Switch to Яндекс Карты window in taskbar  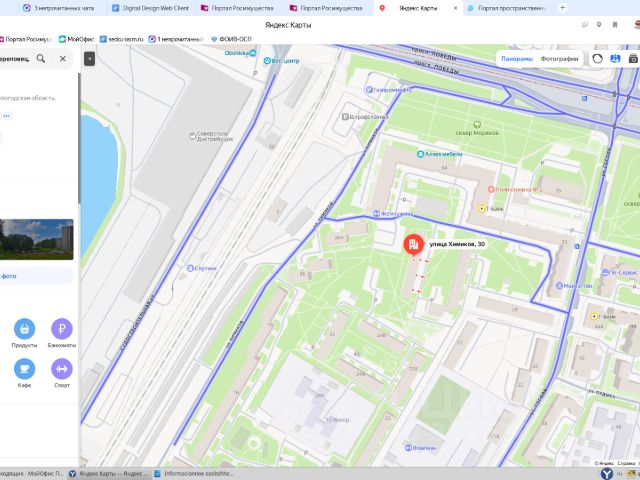point(108,473)
